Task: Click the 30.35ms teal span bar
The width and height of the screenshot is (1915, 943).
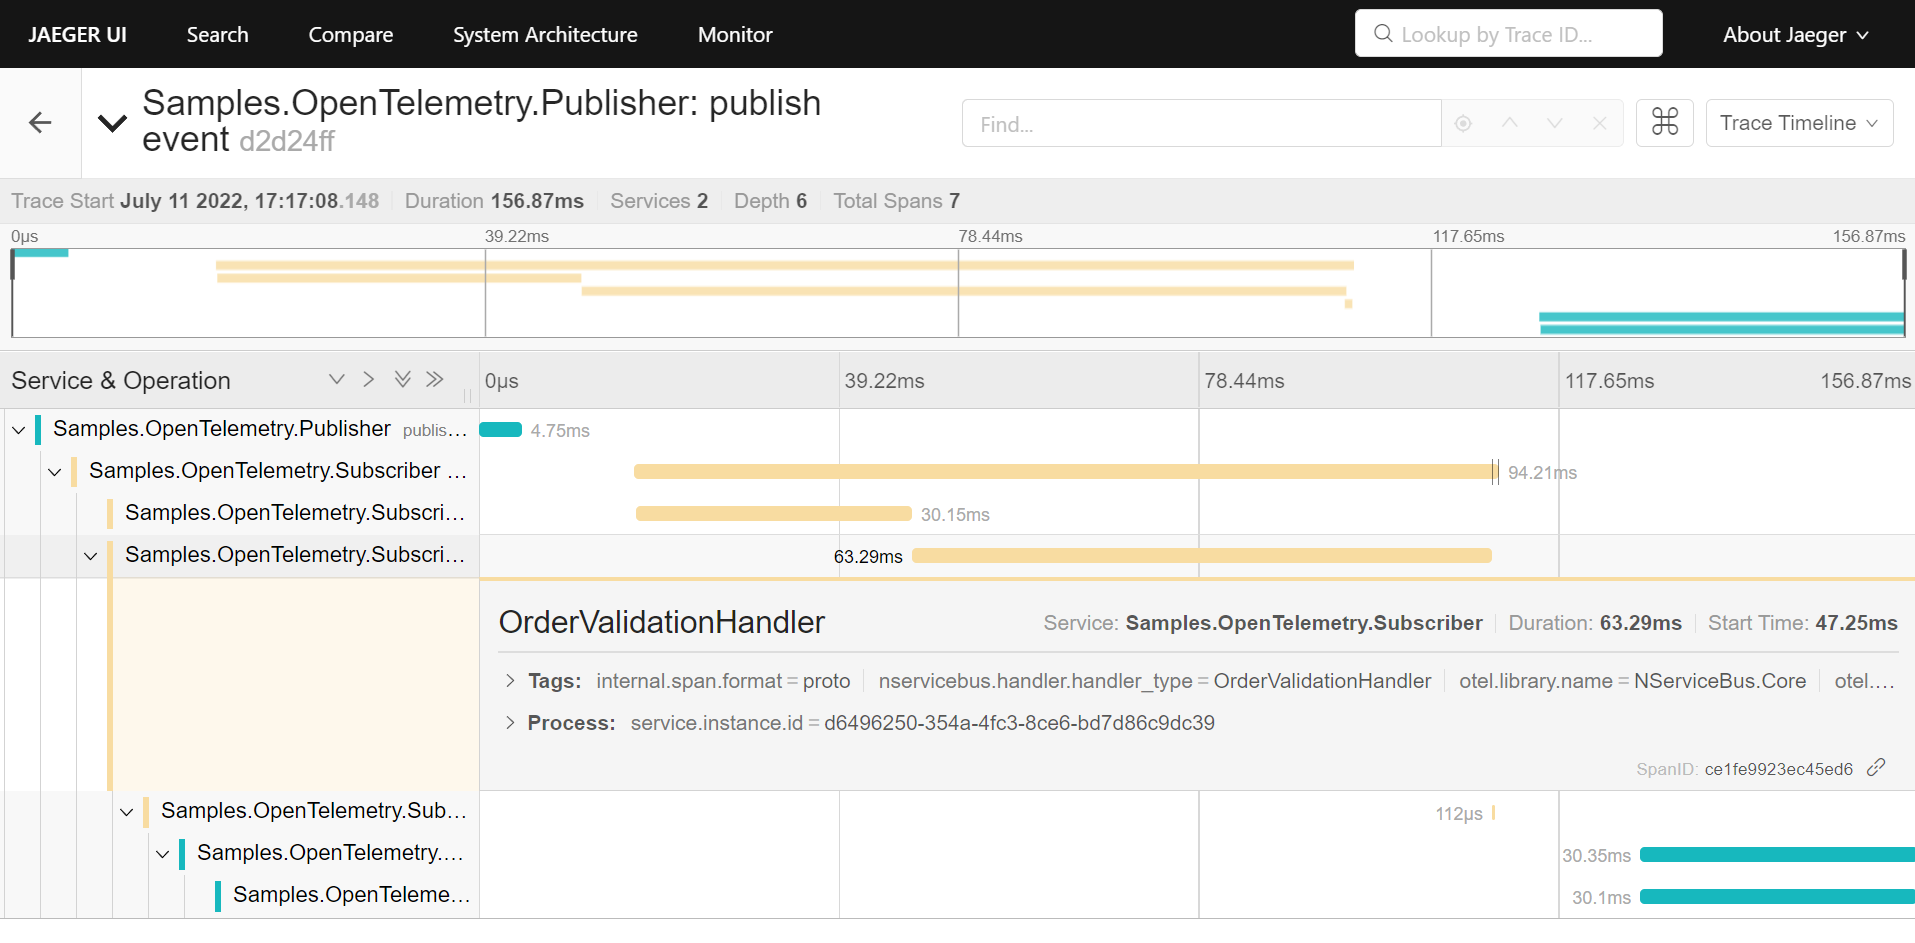Action: pyautogui.click(x=1777, y=854)
